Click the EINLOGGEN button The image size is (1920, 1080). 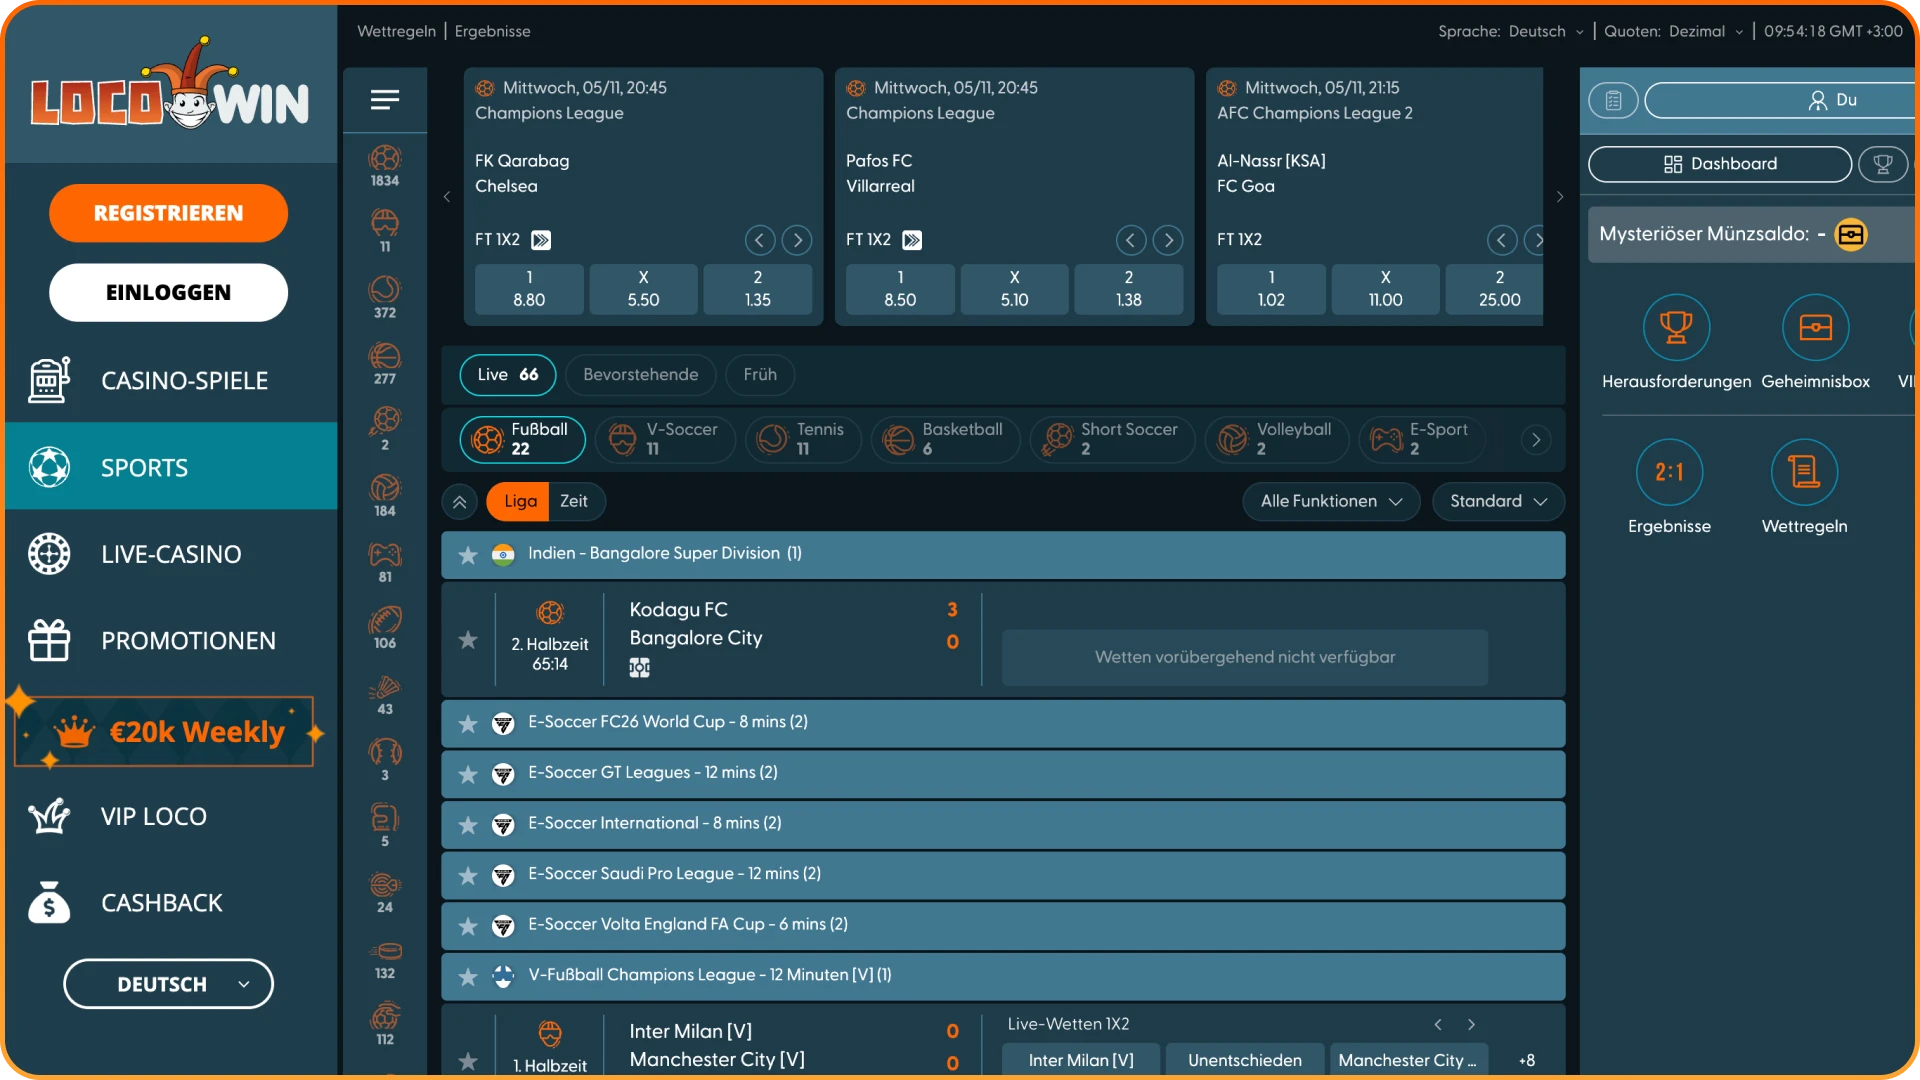(x=168, y=292)
